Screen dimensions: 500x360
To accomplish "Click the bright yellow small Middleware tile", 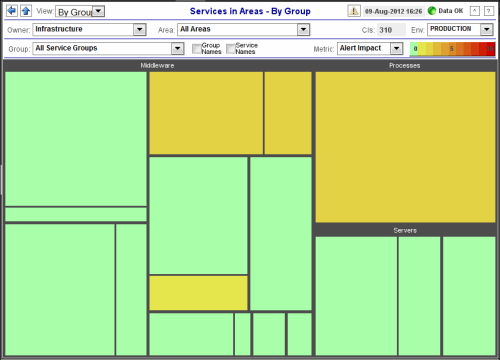I will (x=198, y=293).
